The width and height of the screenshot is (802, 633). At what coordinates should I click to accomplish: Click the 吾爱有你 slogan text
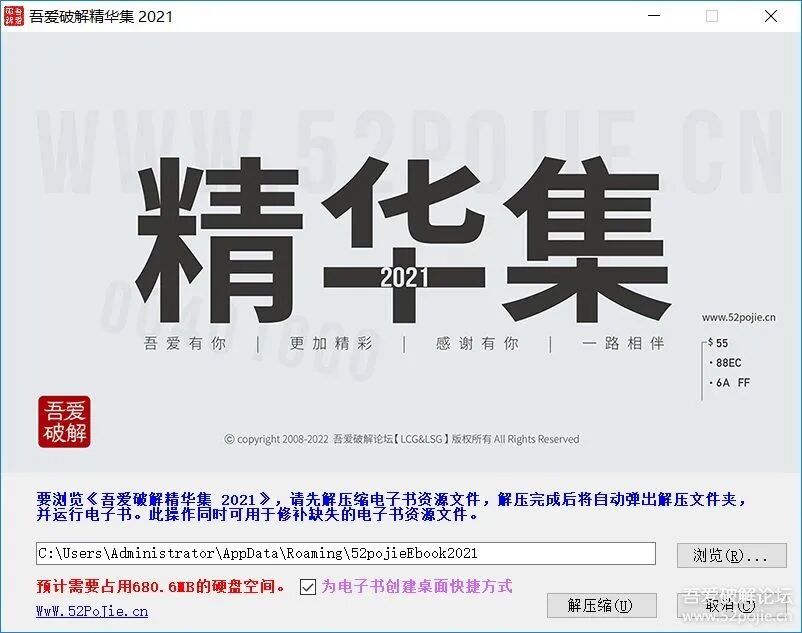point(185,343)
